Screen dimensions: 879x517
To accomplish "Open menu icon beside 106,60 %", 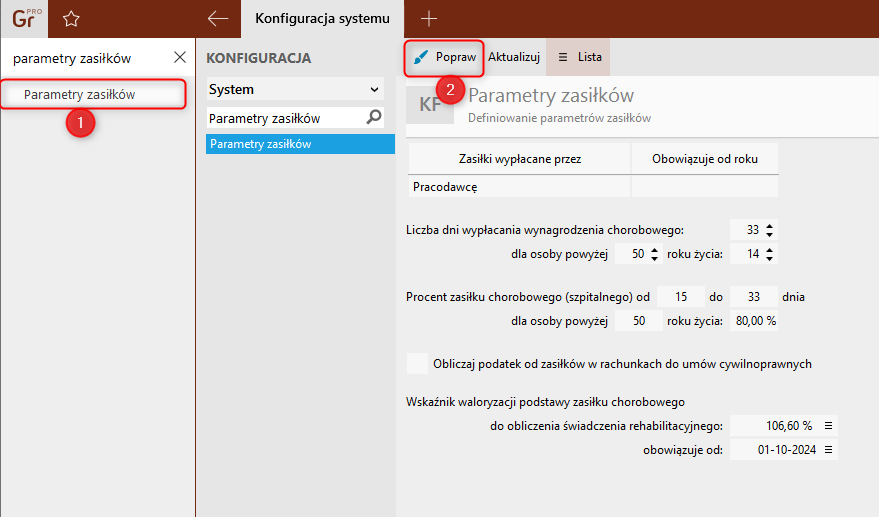I will 829,426.
